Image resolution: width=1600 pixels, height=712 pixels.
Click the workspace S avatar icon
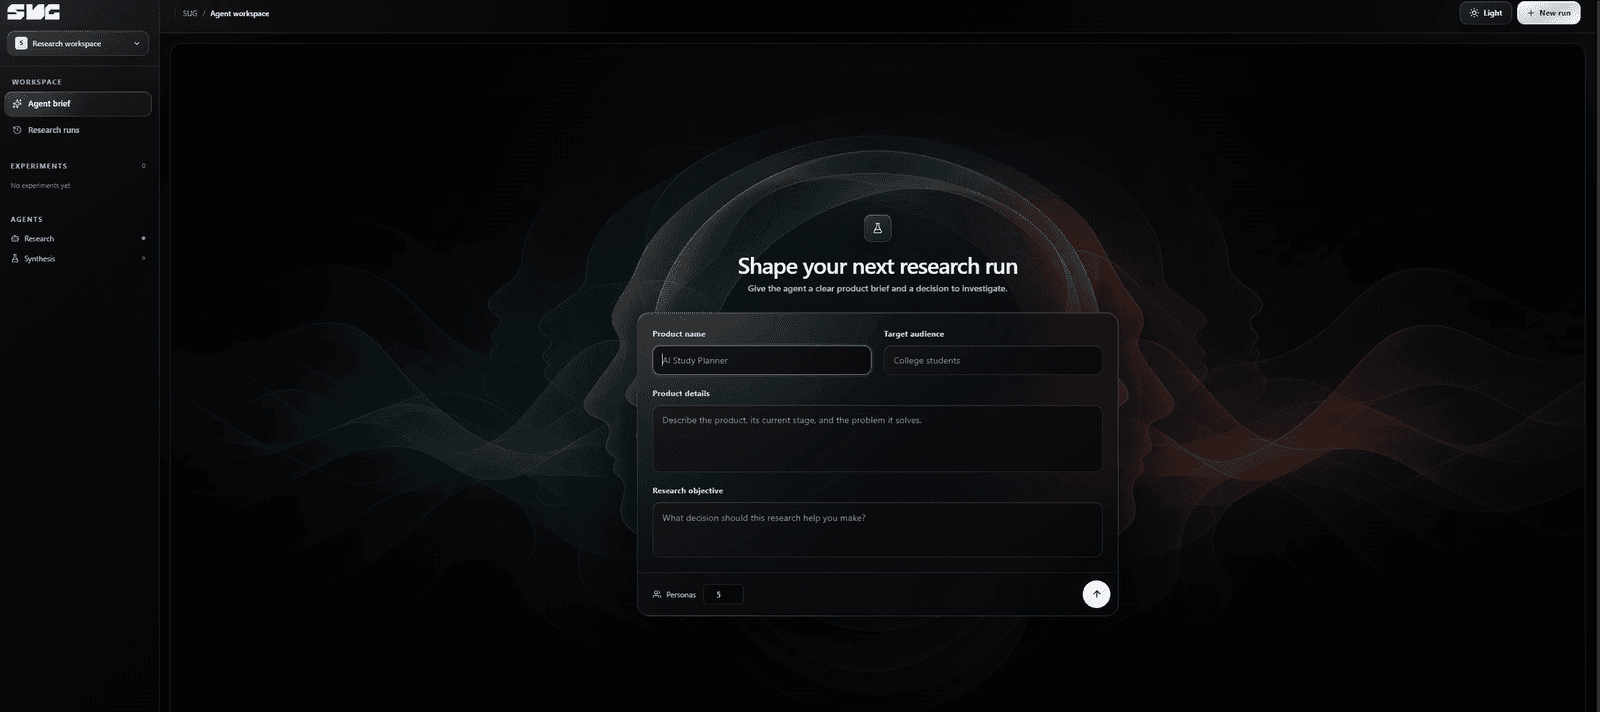[x=21, y=43]
